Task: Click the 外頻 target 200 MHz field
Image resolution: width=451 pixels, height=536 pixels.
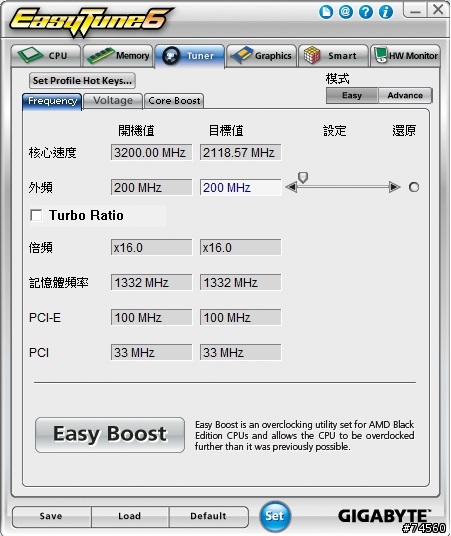Action: point(240,187)
